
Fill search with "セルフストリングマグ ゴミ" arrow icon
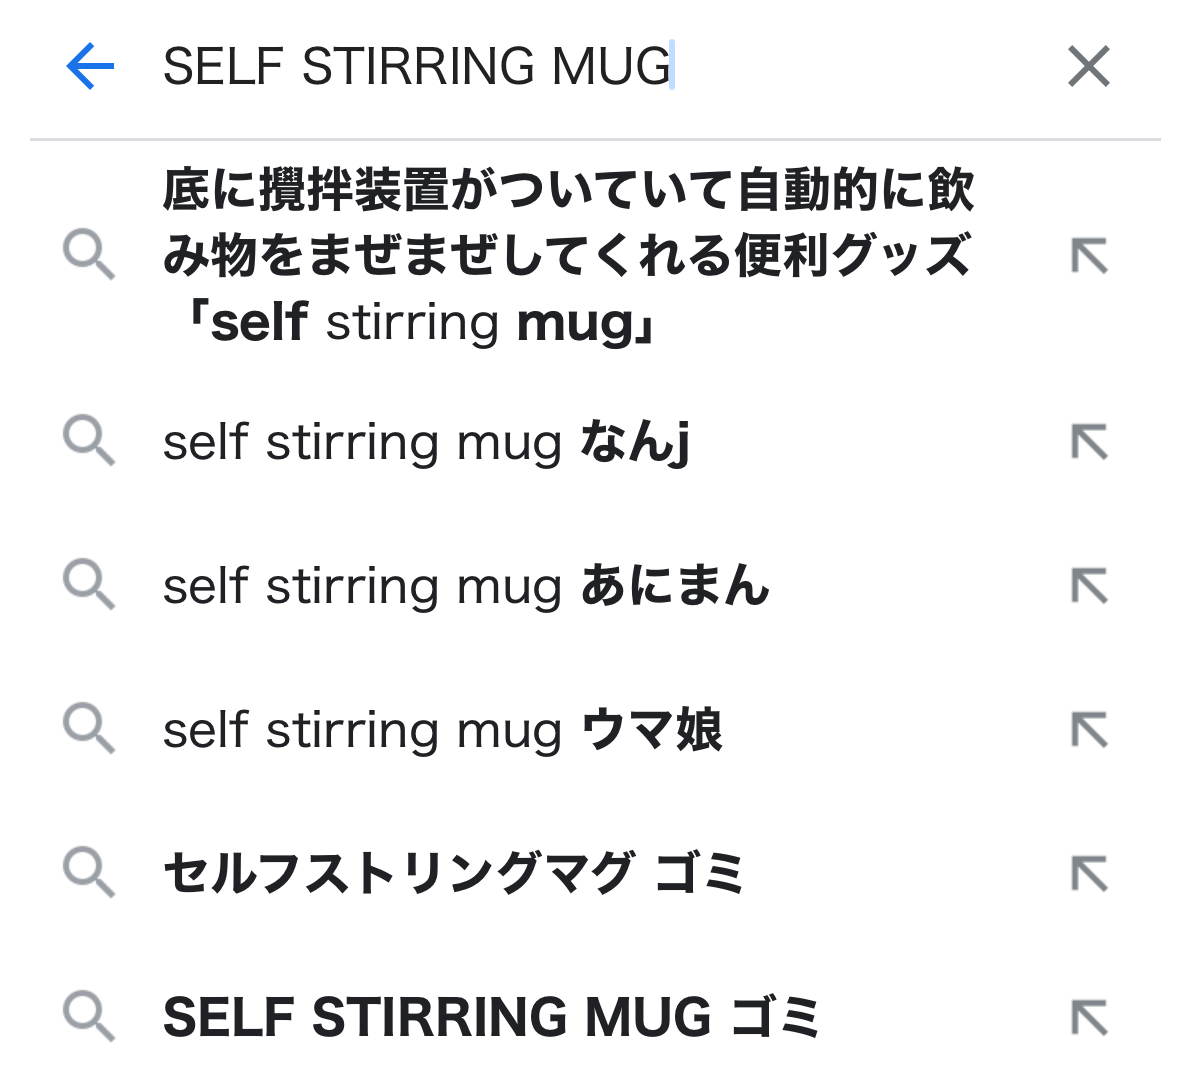pos(1089,874)
